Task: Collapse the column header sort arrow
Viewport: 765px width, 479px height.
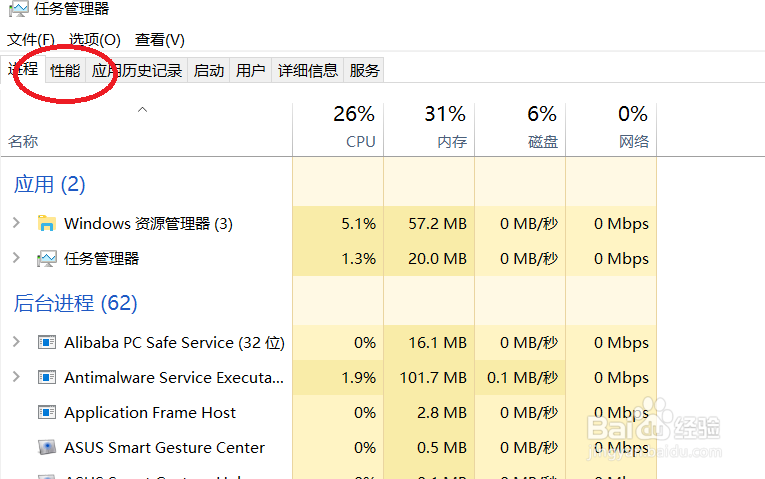Action: point(142,110)
